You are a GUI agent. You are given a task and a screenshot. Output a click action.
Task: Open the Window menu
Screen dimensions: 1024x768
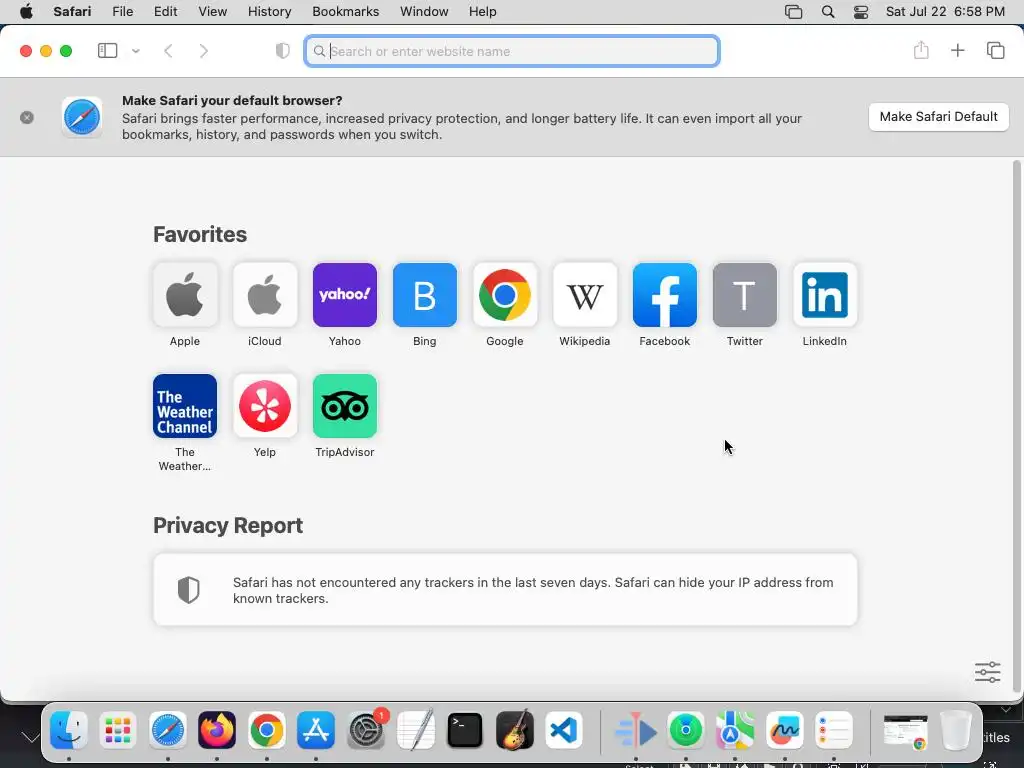[x=424, y=12]
